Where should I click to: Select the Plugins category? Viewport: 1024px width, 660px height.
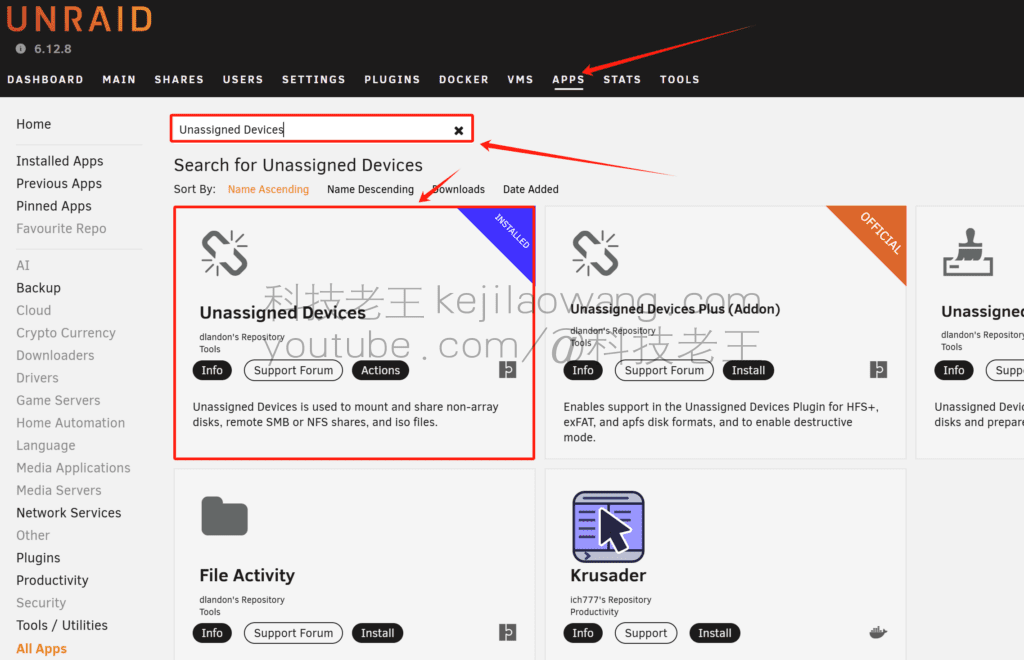[38, 558]
